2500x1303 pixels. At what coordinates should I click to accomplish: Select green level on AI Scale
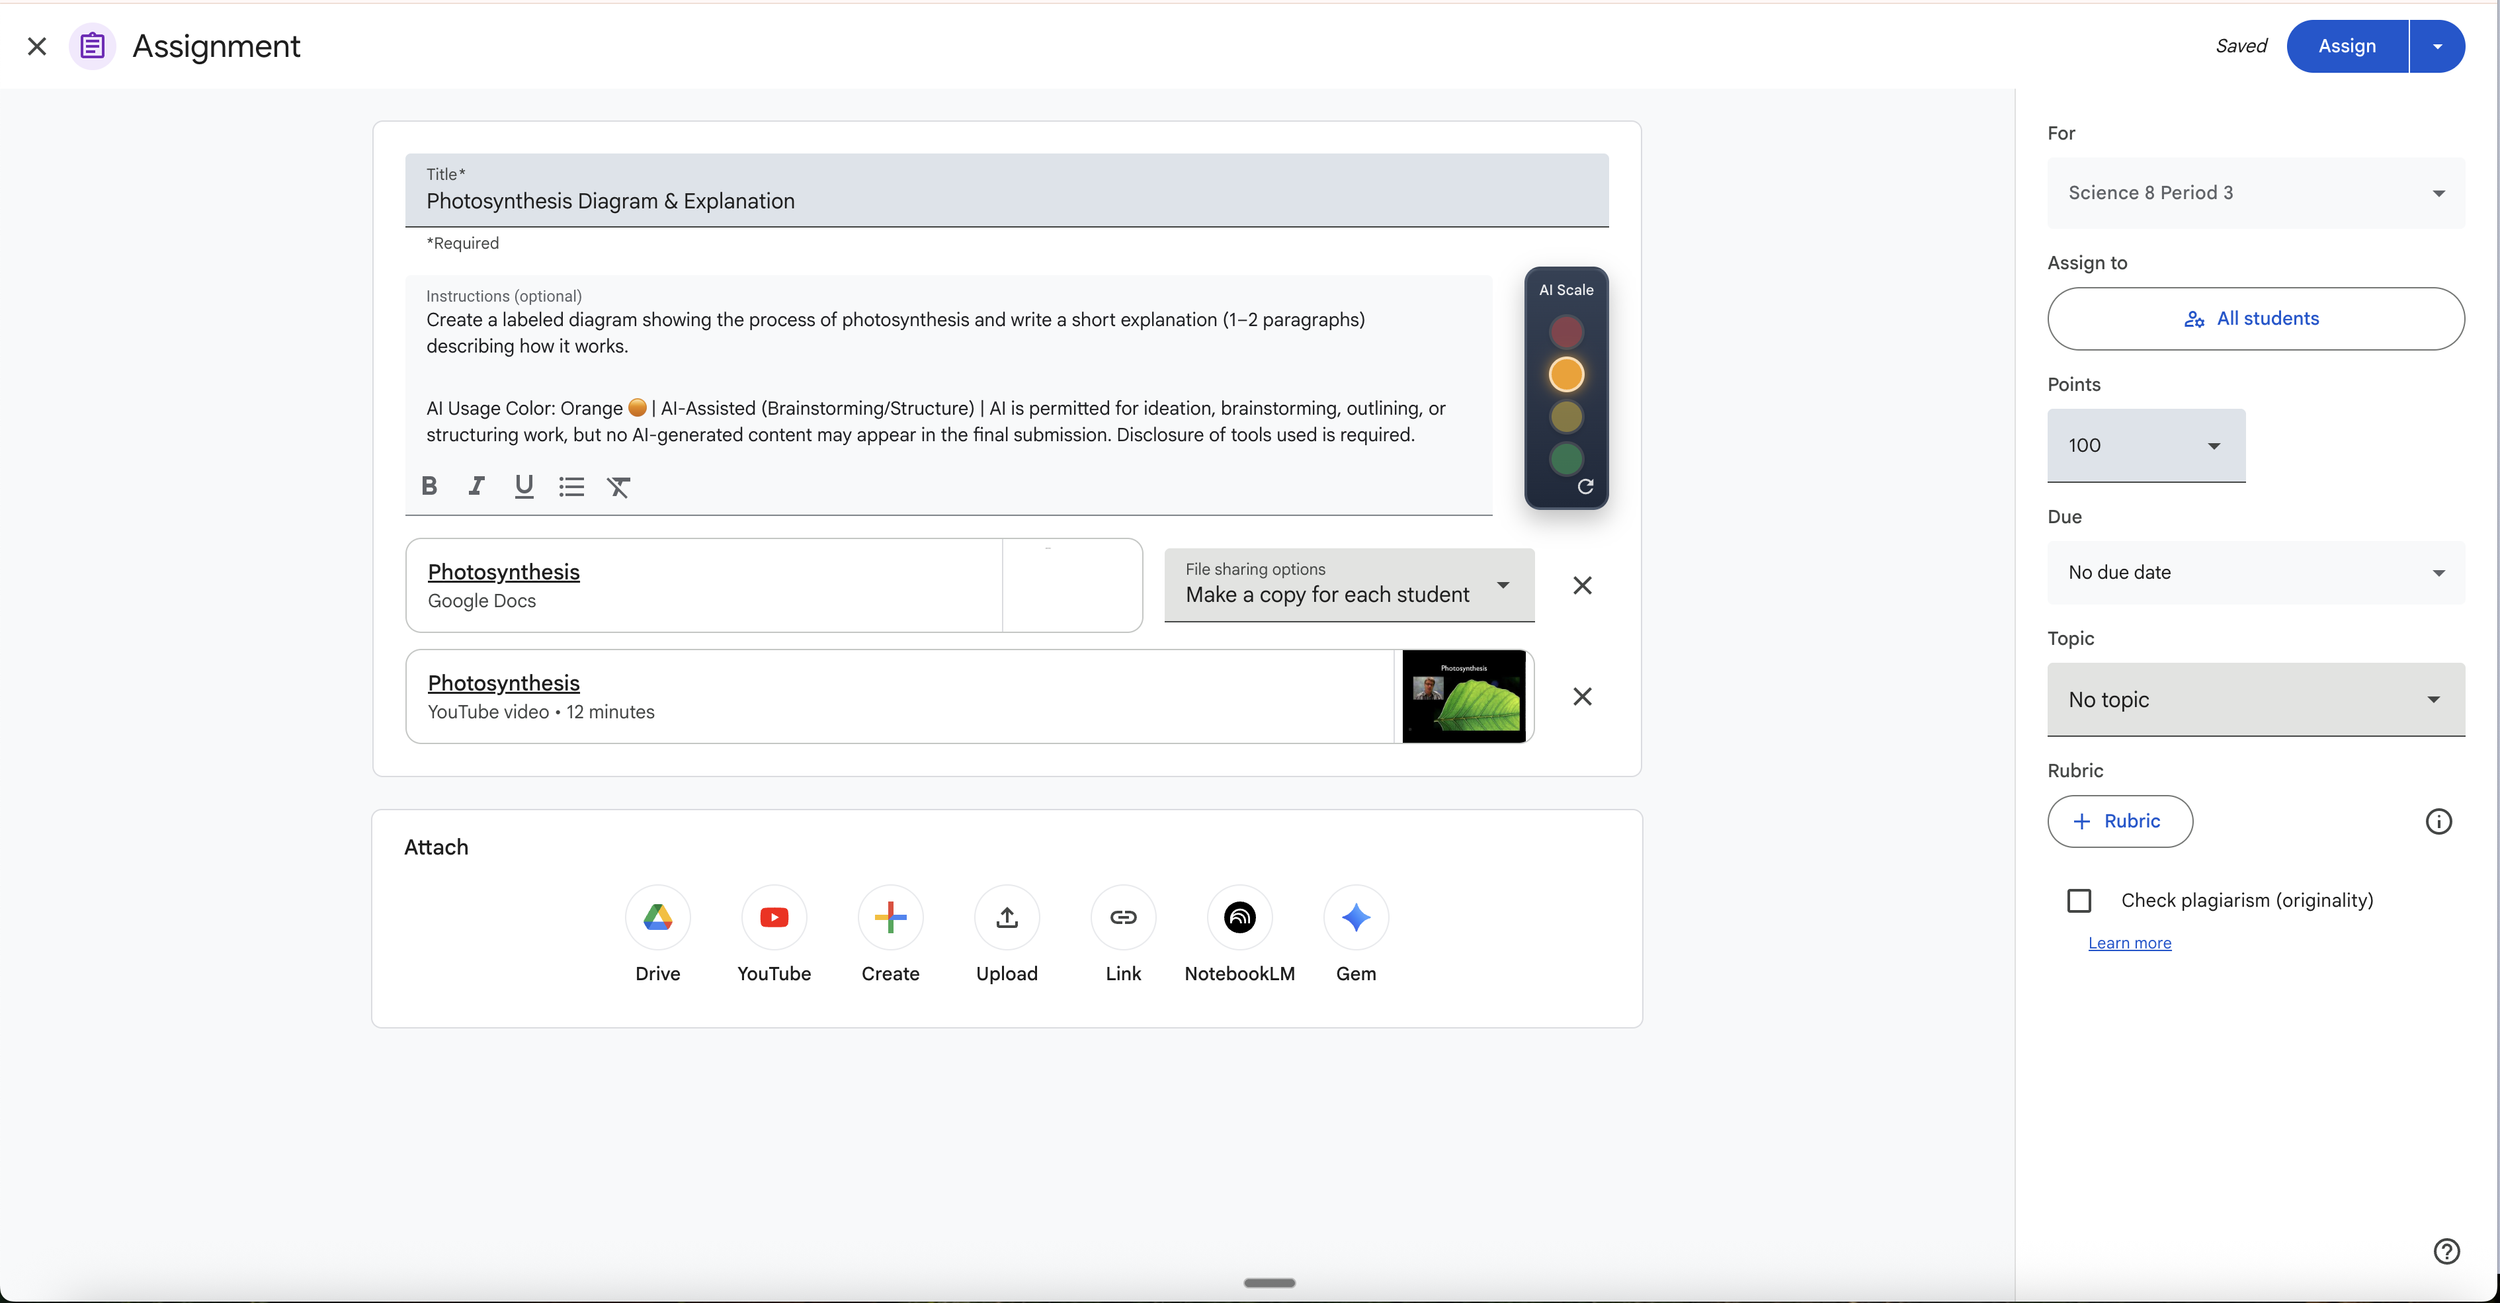point(1566,459)
